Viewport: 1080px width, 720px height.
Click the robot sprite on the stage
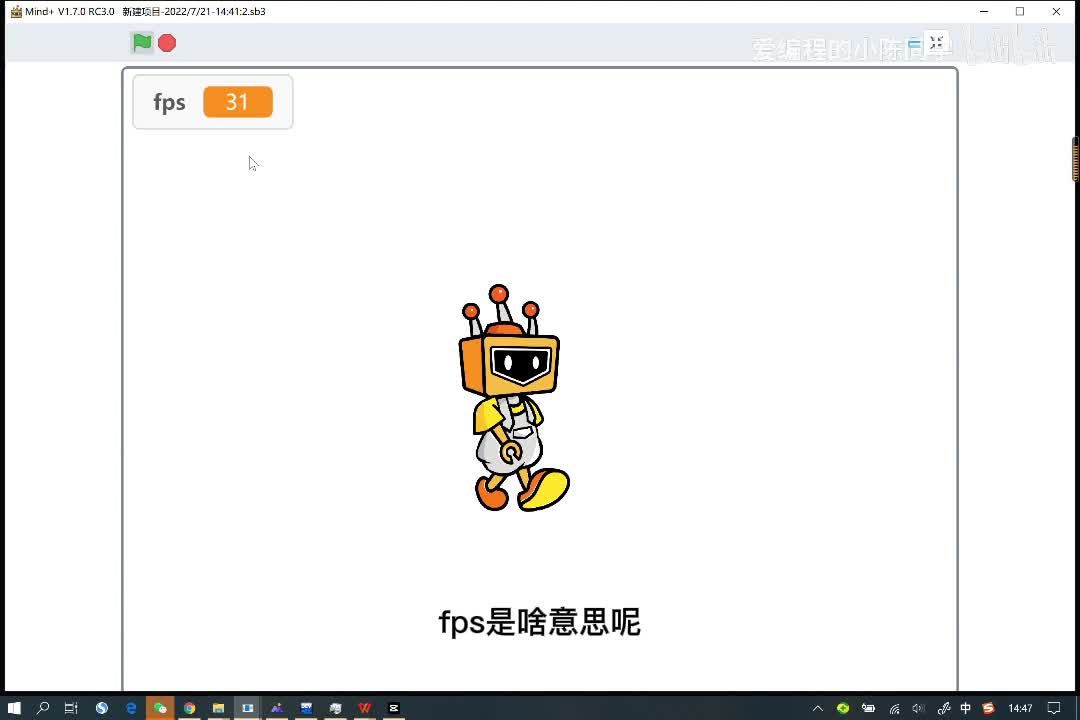(x=515, y=398)
